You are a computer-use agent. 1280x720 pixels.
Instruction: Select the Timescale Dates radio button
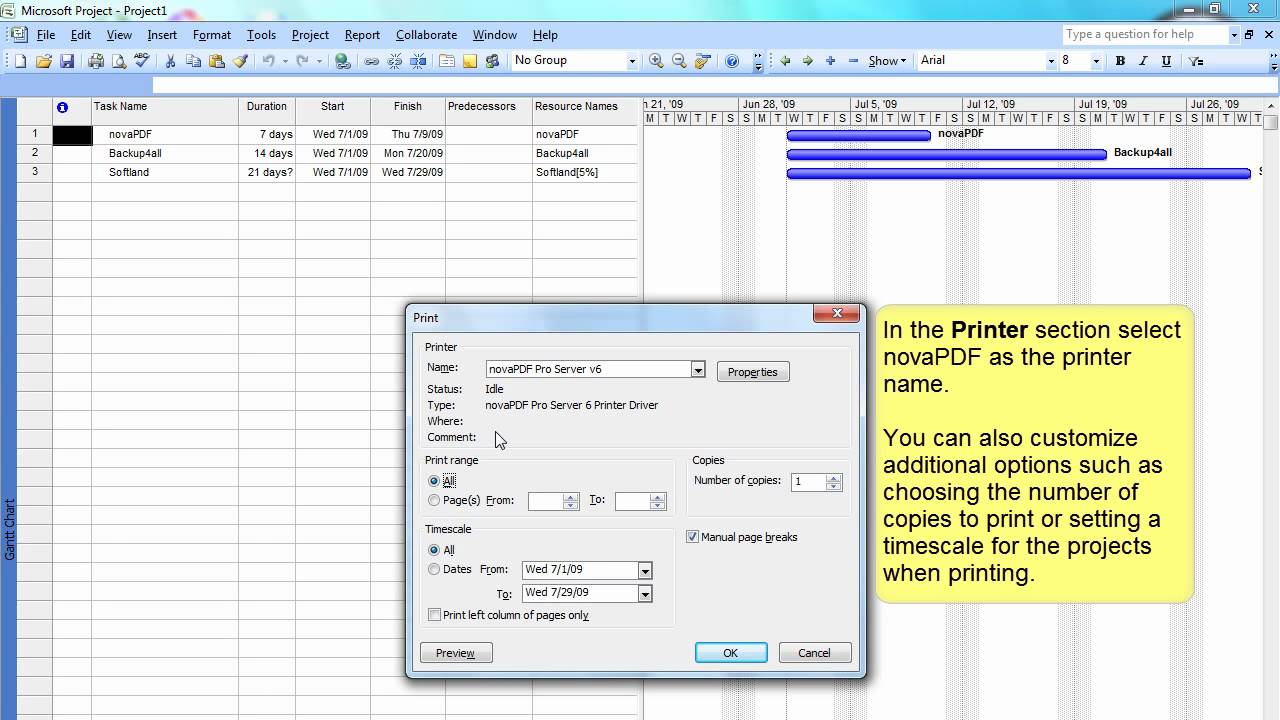coord(434,569)
